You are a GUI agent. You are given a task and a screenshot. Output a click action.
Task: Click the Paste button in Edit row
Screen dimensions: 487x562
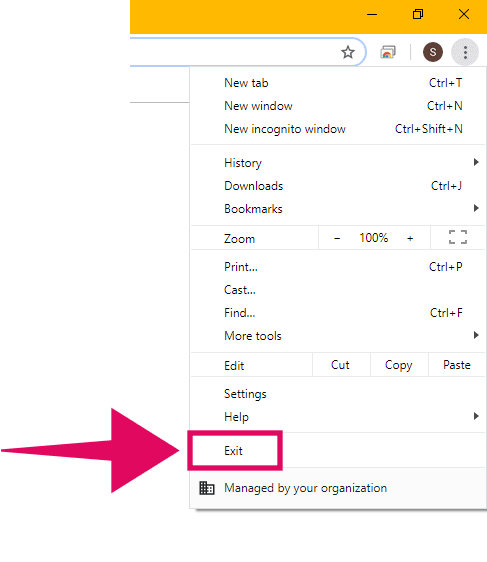click(457, 365)
